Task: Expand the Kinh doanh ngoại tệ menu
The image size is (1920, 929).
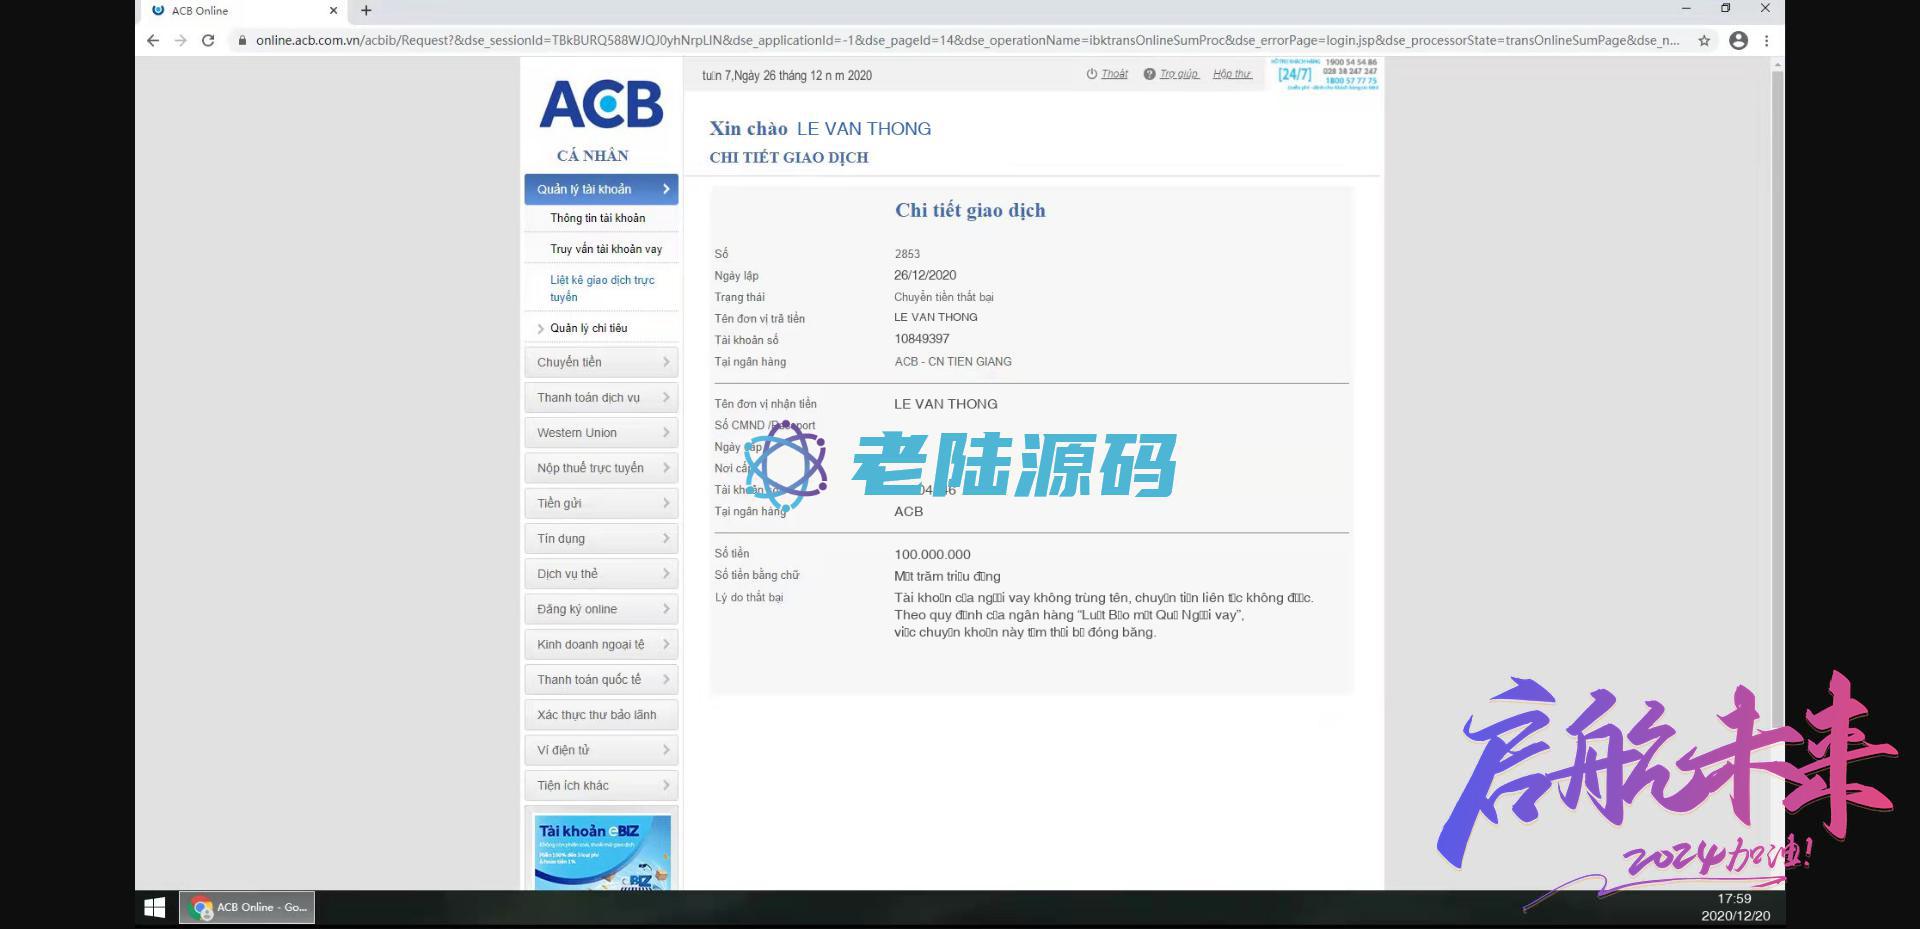Action: coord(601,644)
